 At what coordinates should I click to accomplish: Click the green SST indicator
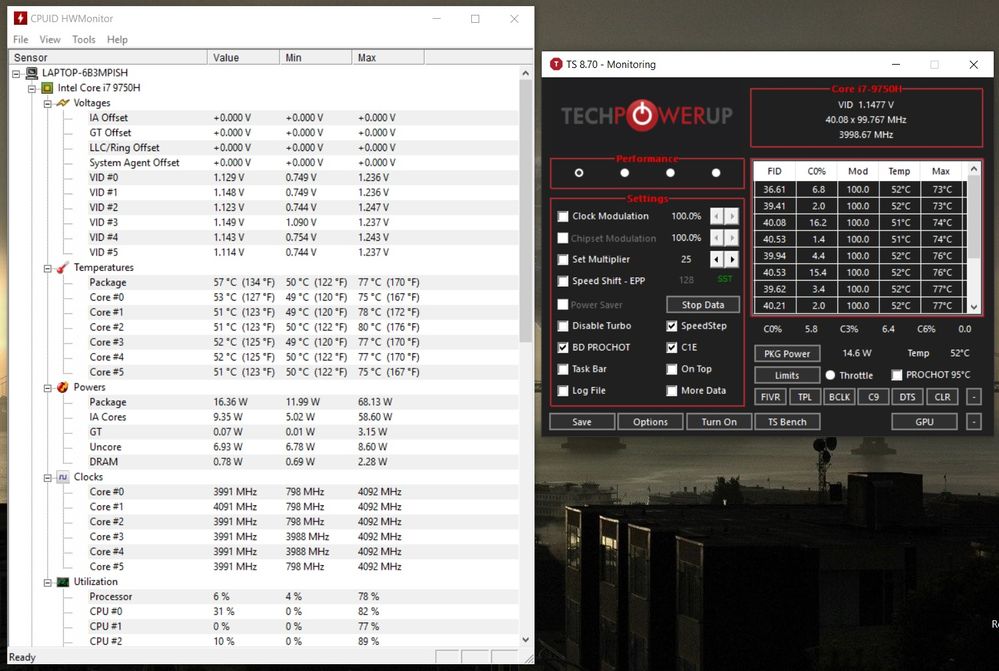click(x=725, y=279)
